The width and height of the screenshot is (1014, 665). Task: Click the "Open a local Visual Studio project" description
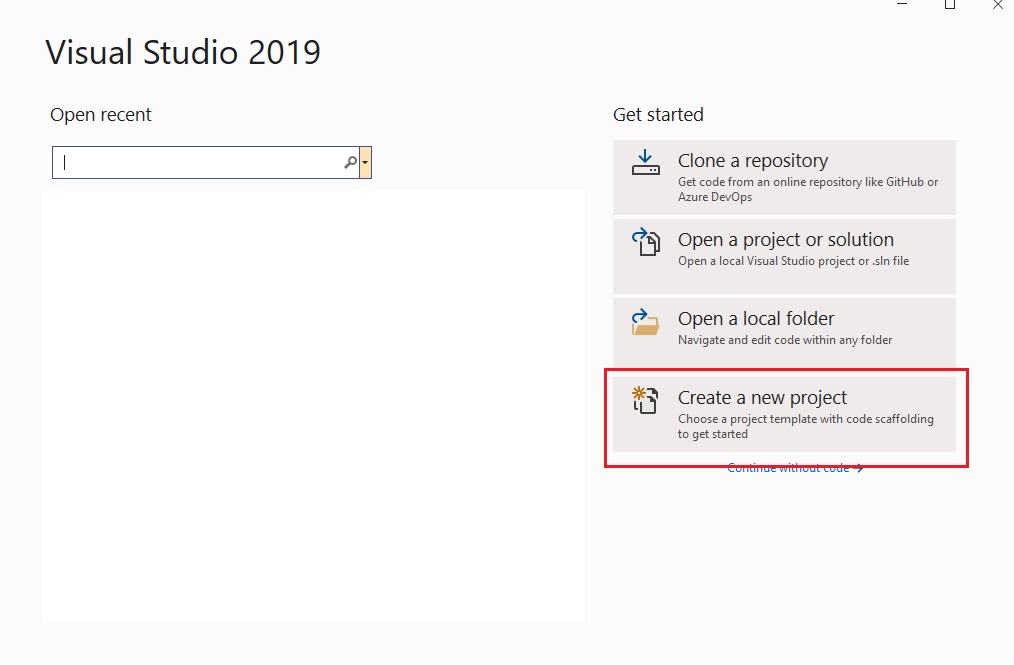click(793, 261)
